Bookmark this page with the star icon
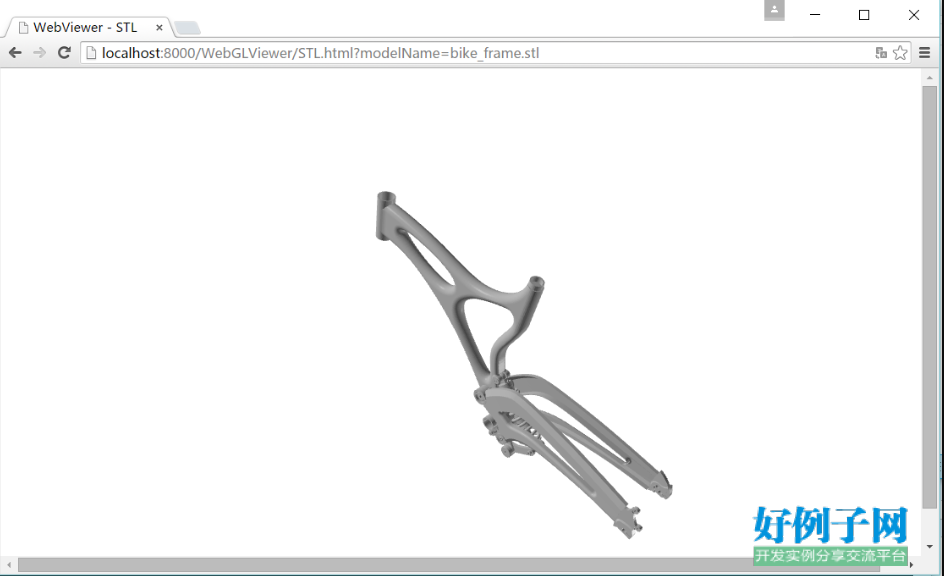Viewport: 944px width, 576px height. (900, 53)
